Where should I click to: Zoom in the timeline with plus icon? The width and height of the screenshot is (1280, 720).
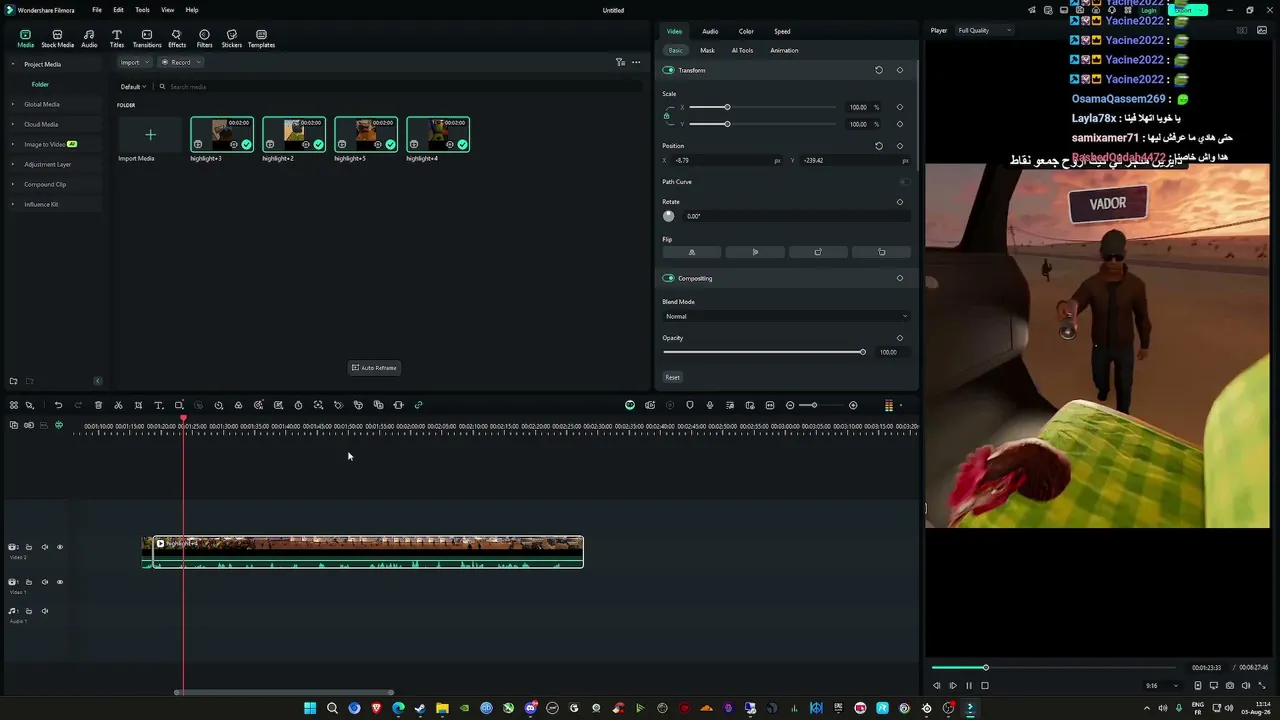(853, 405)
